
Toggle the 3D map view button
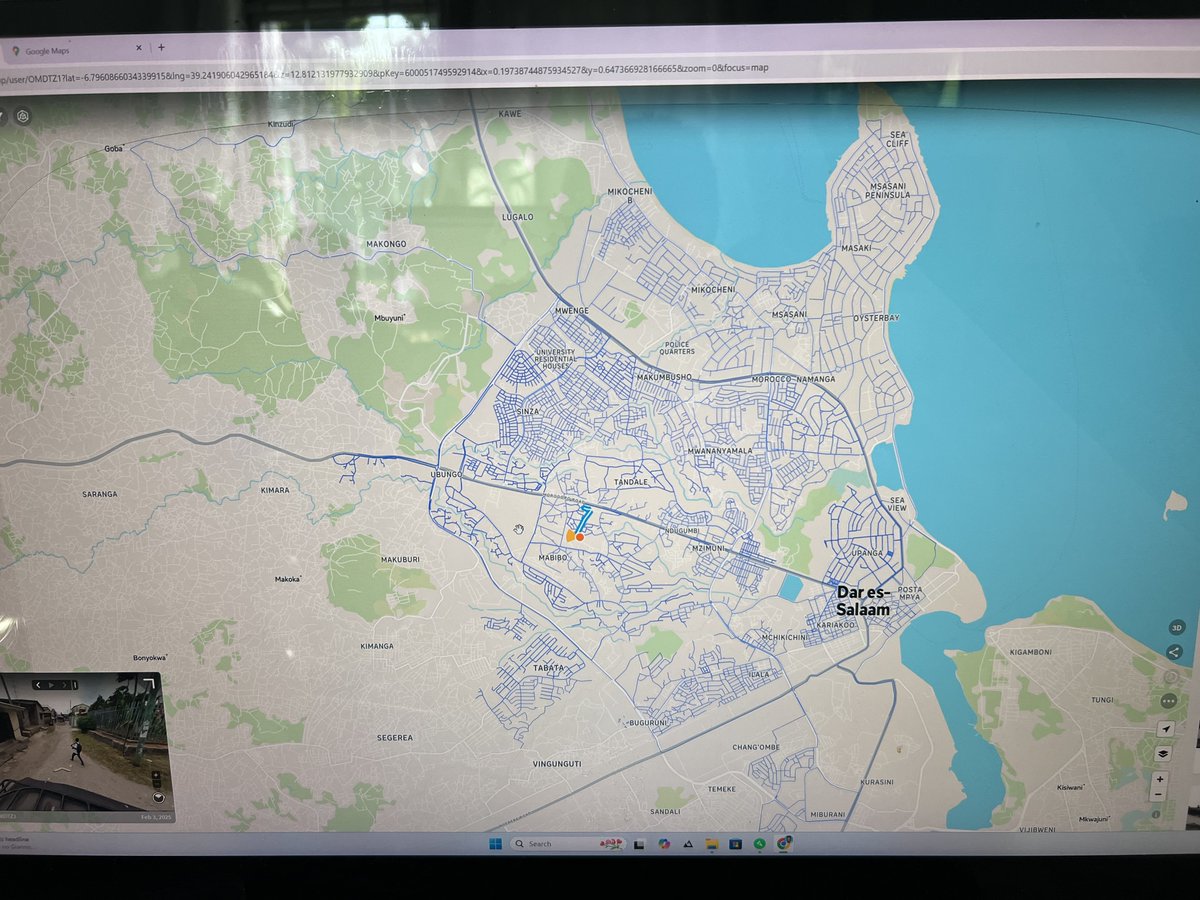[1176, 628]
